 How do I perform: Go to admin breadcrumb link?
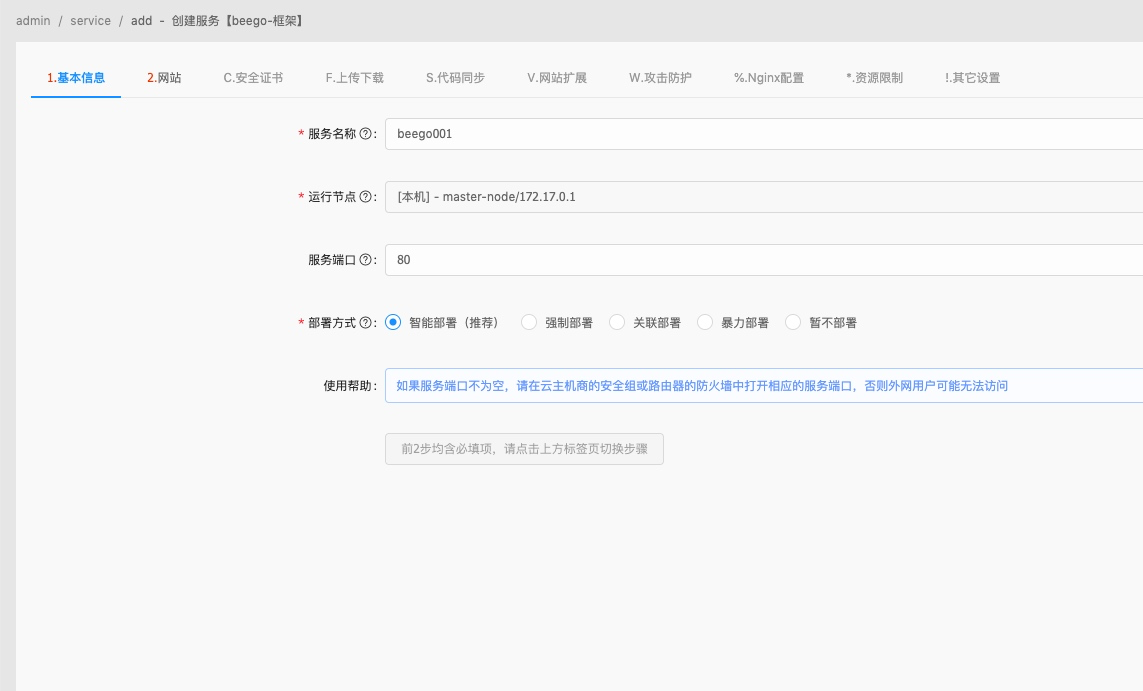(34, 20)
